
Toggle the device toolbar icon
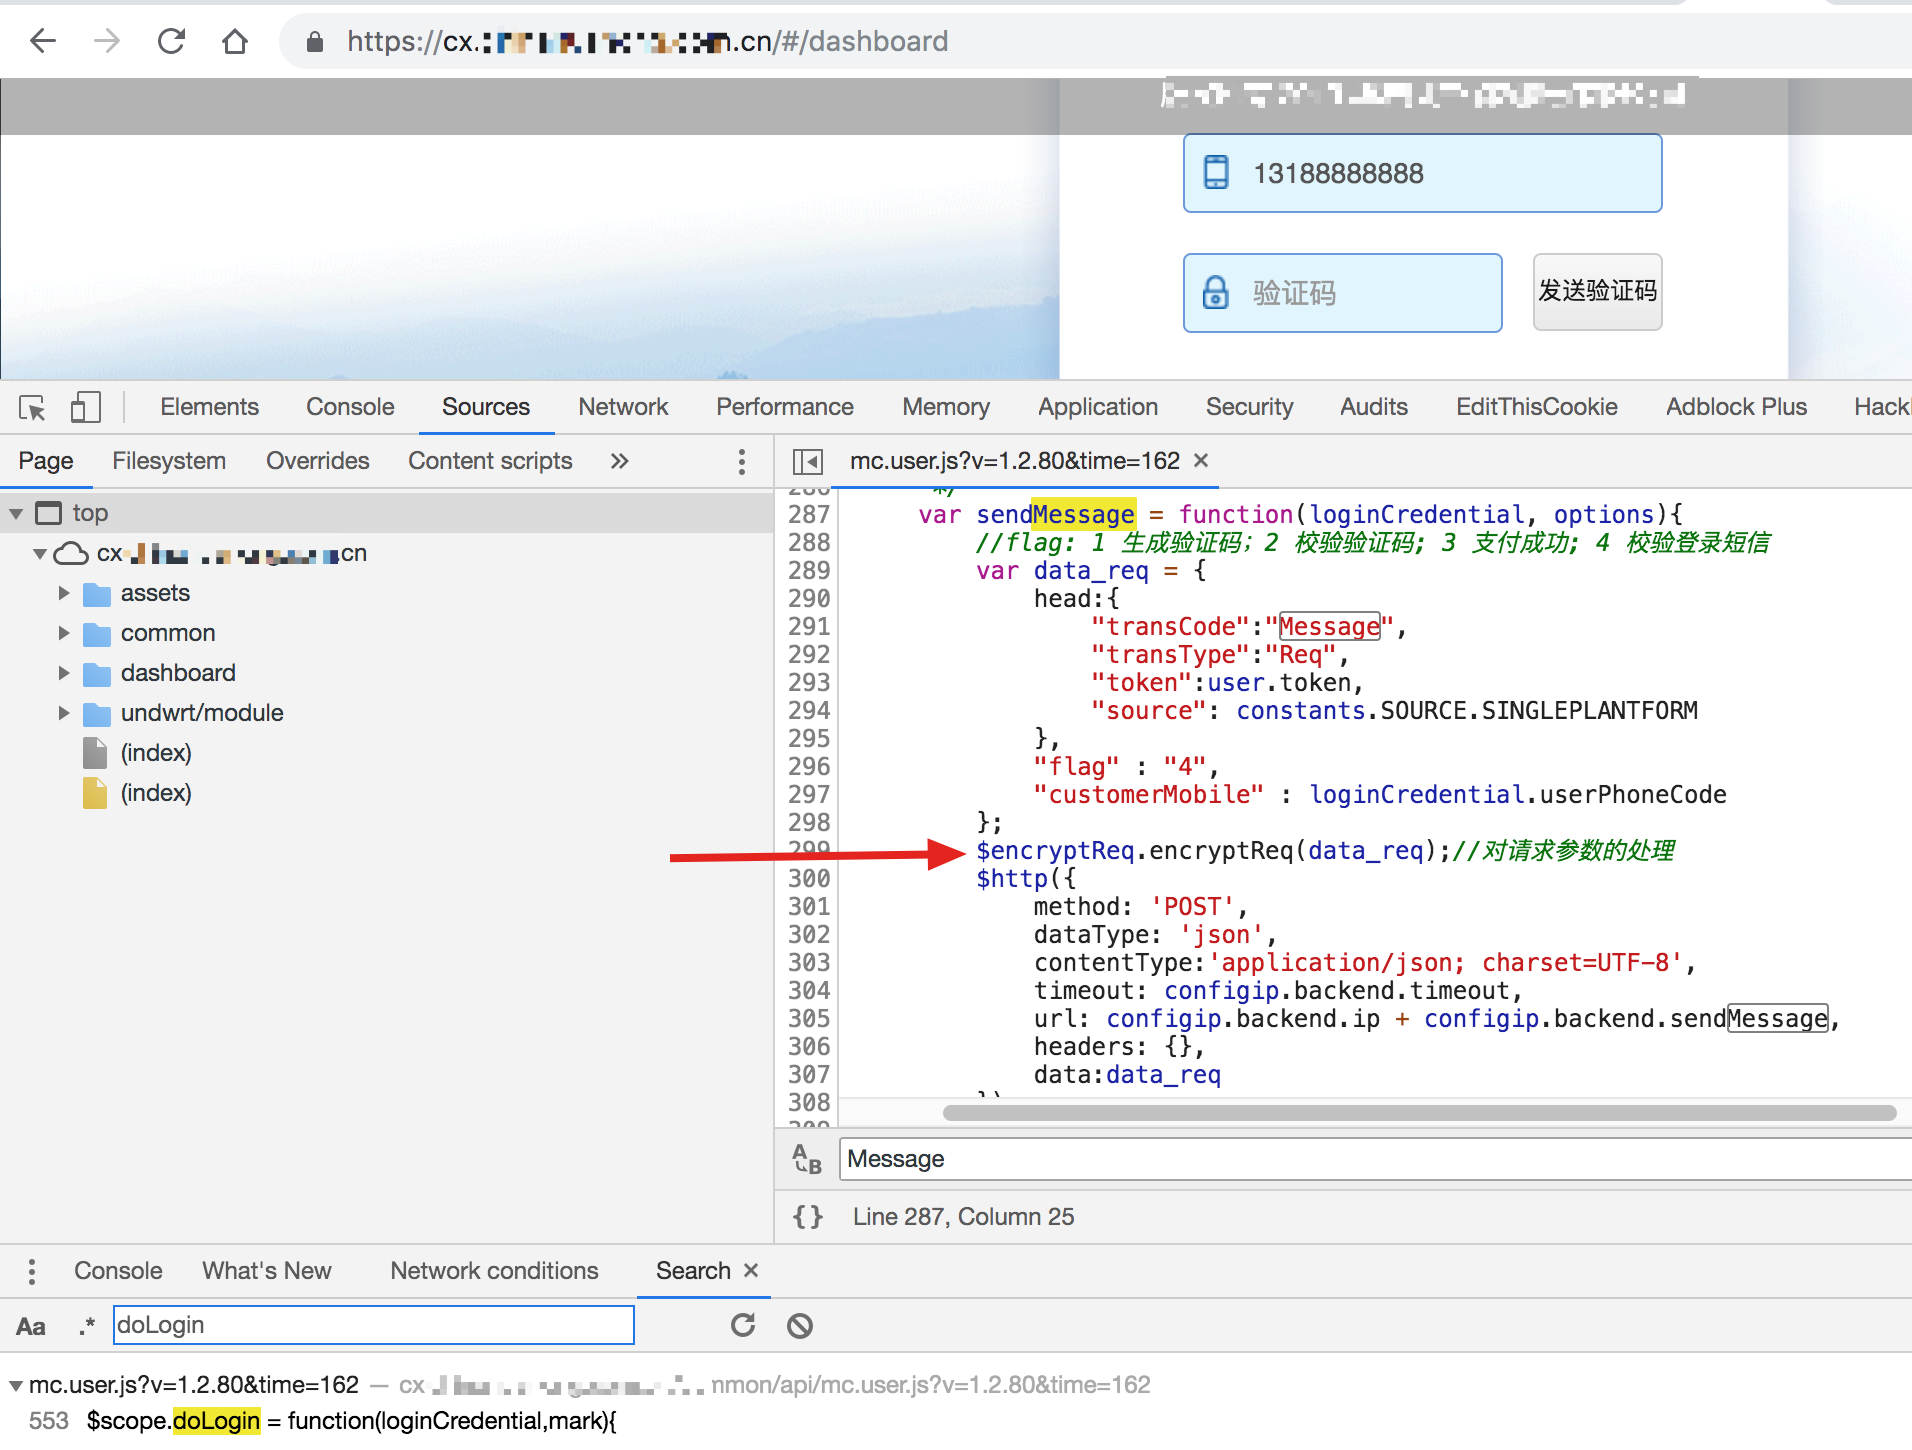pyautogui.click(x=86, y=408)
